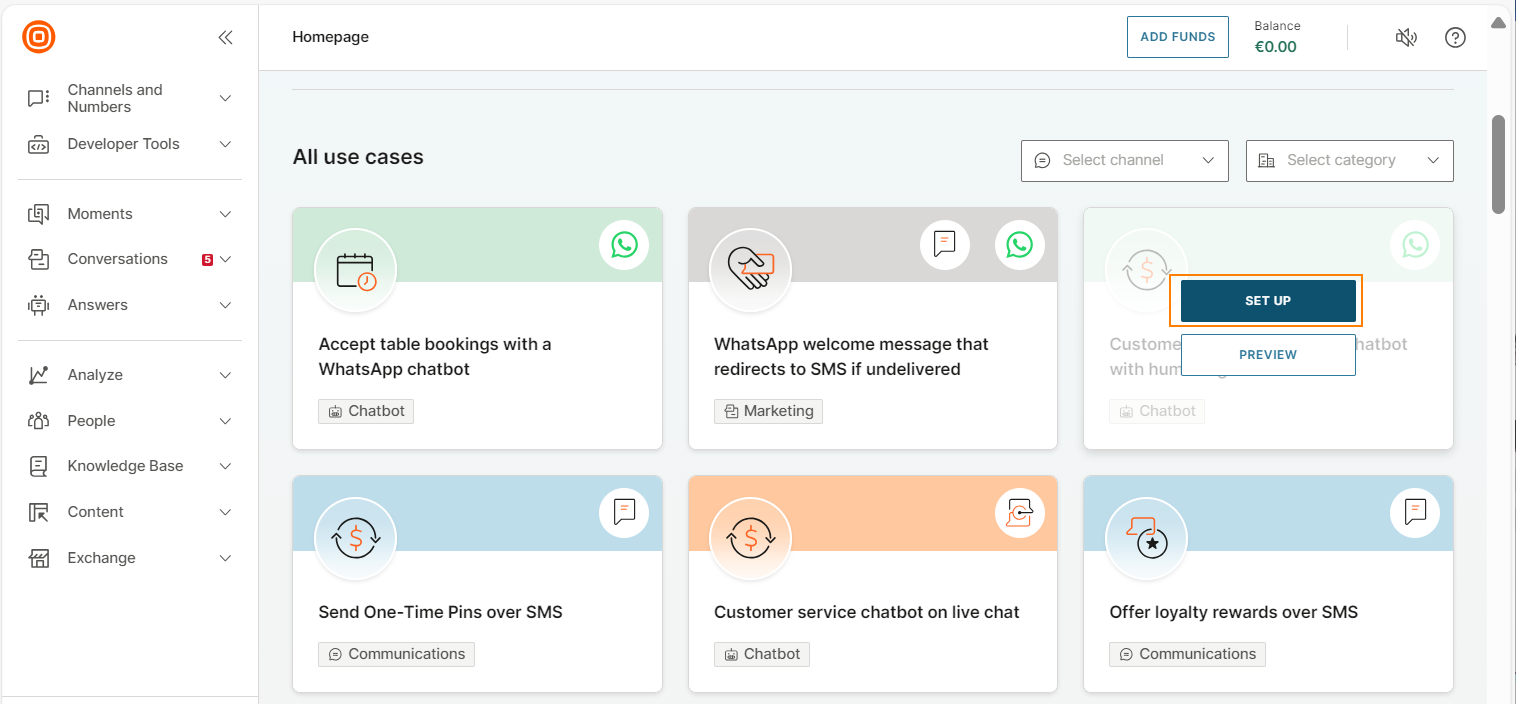
Task: Click the ADD FUNDS button
Action: (1177, 37)
